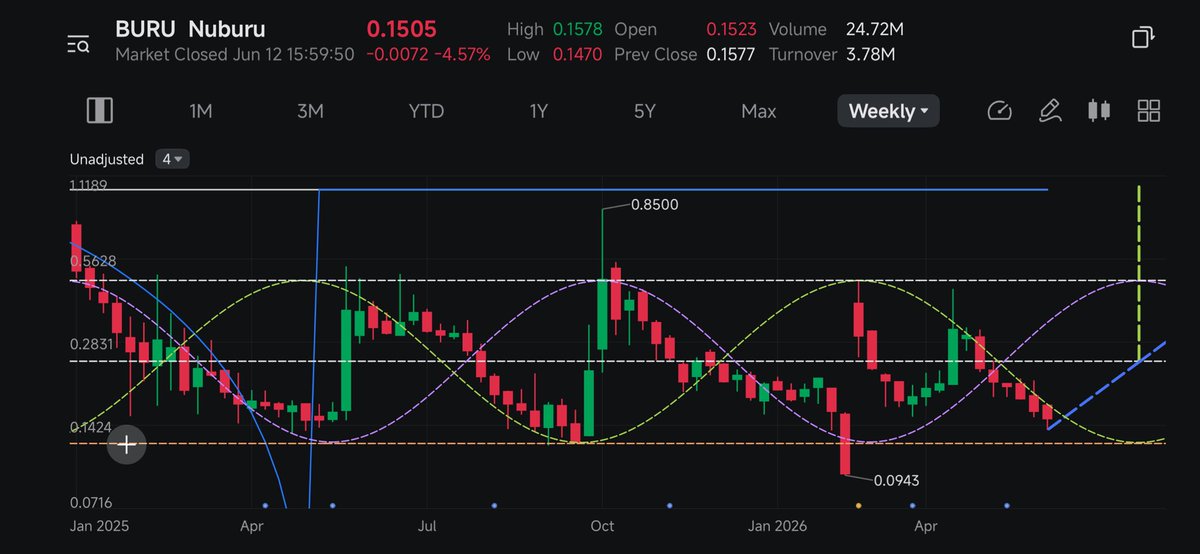Click the Oct date axis label
Screen dimensions: 1200x554
(602, 524)
